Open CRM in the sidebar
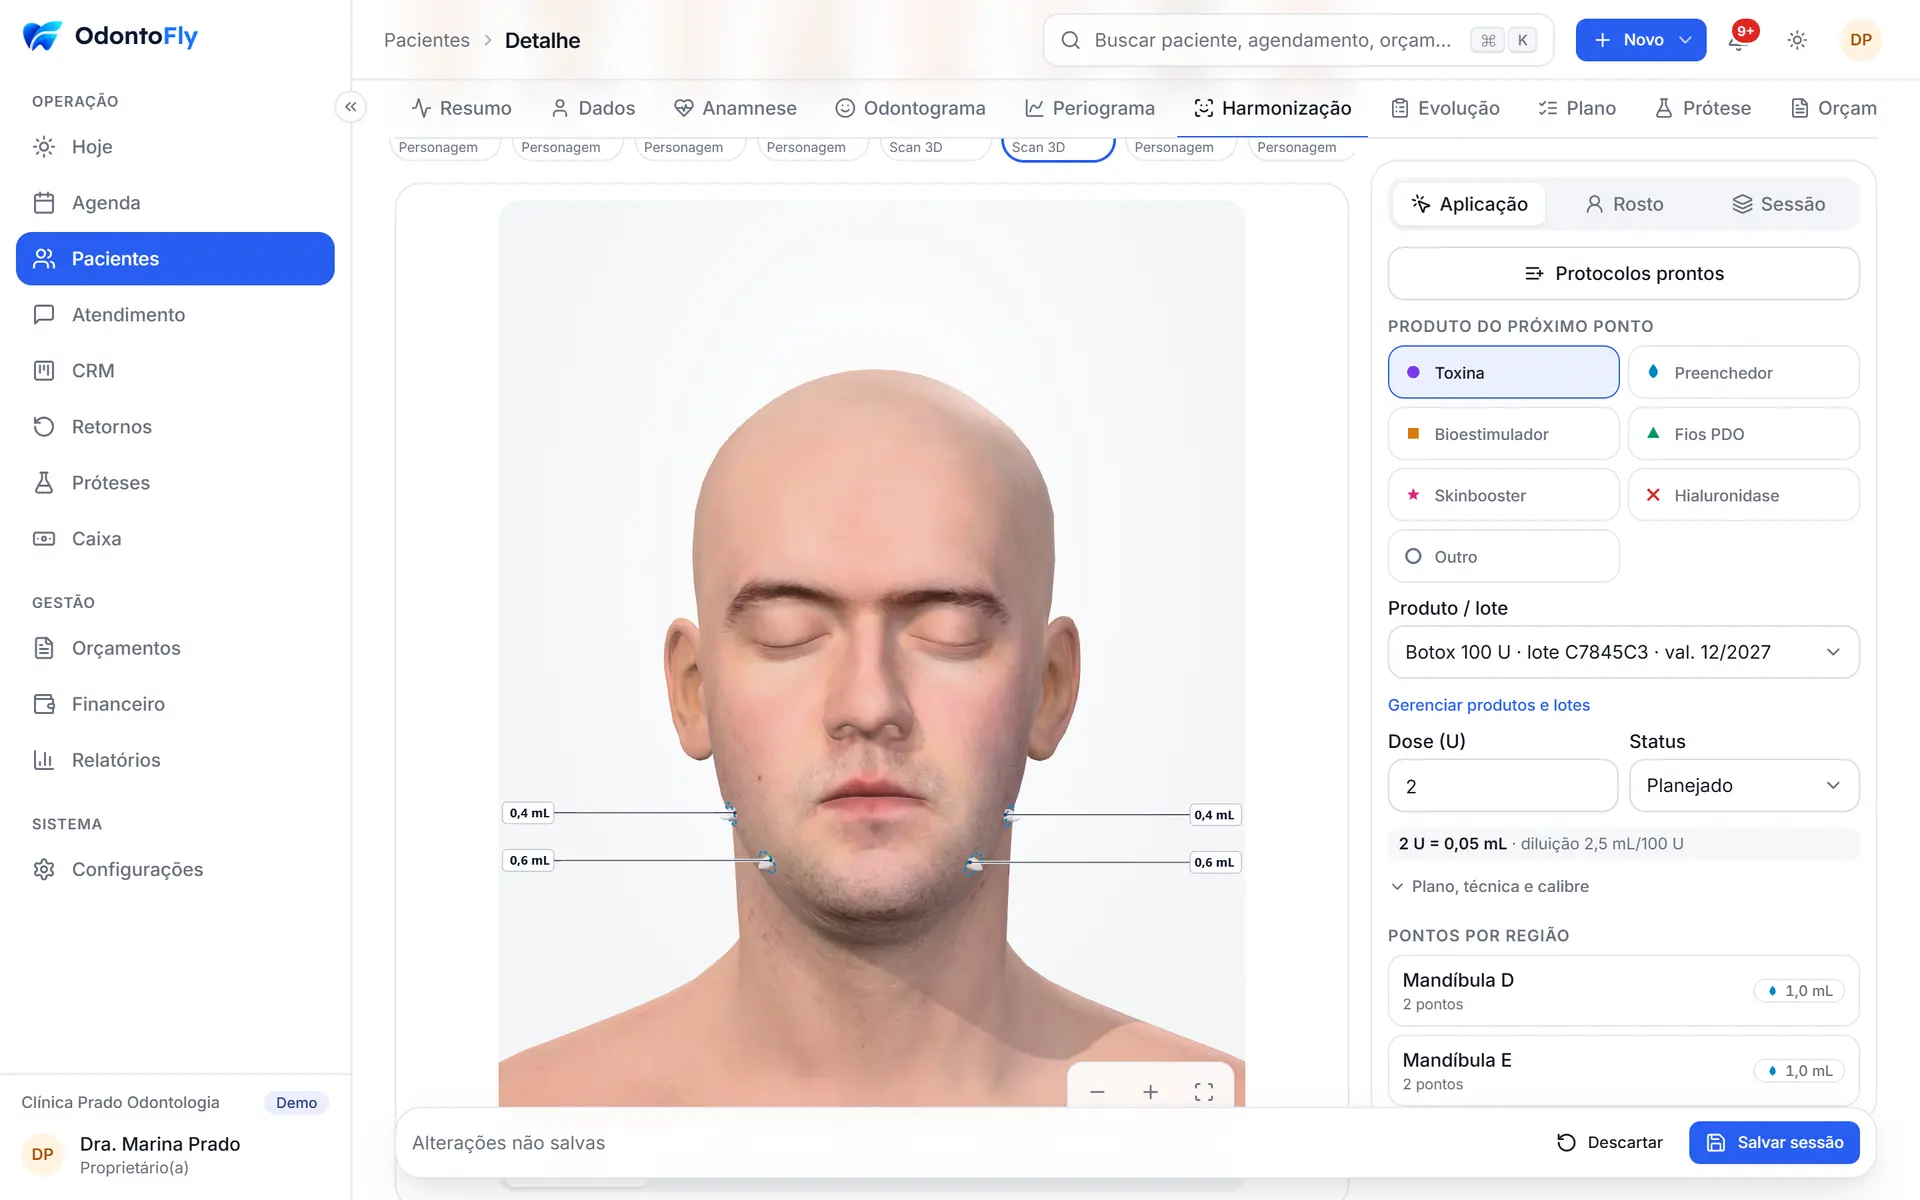 [x=175, y=371]
